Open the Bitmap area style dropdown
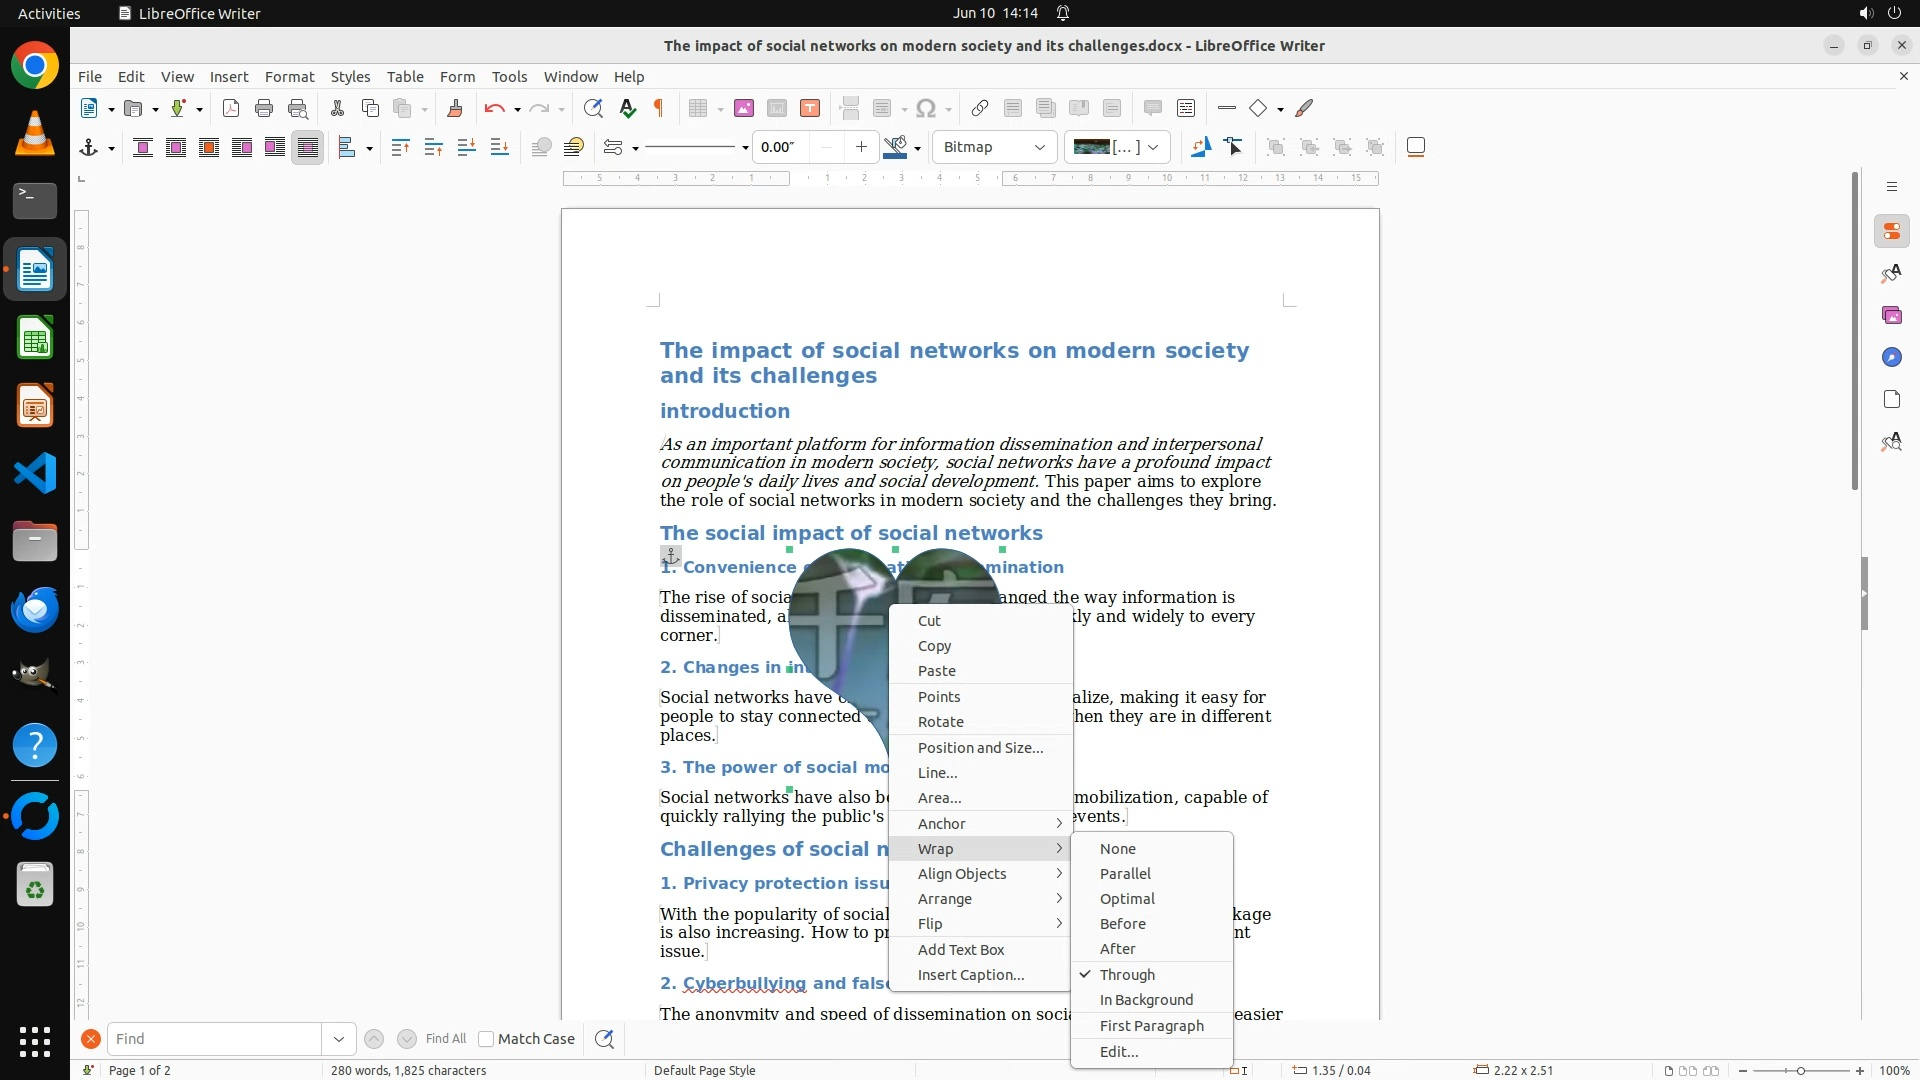 (994, 148)
